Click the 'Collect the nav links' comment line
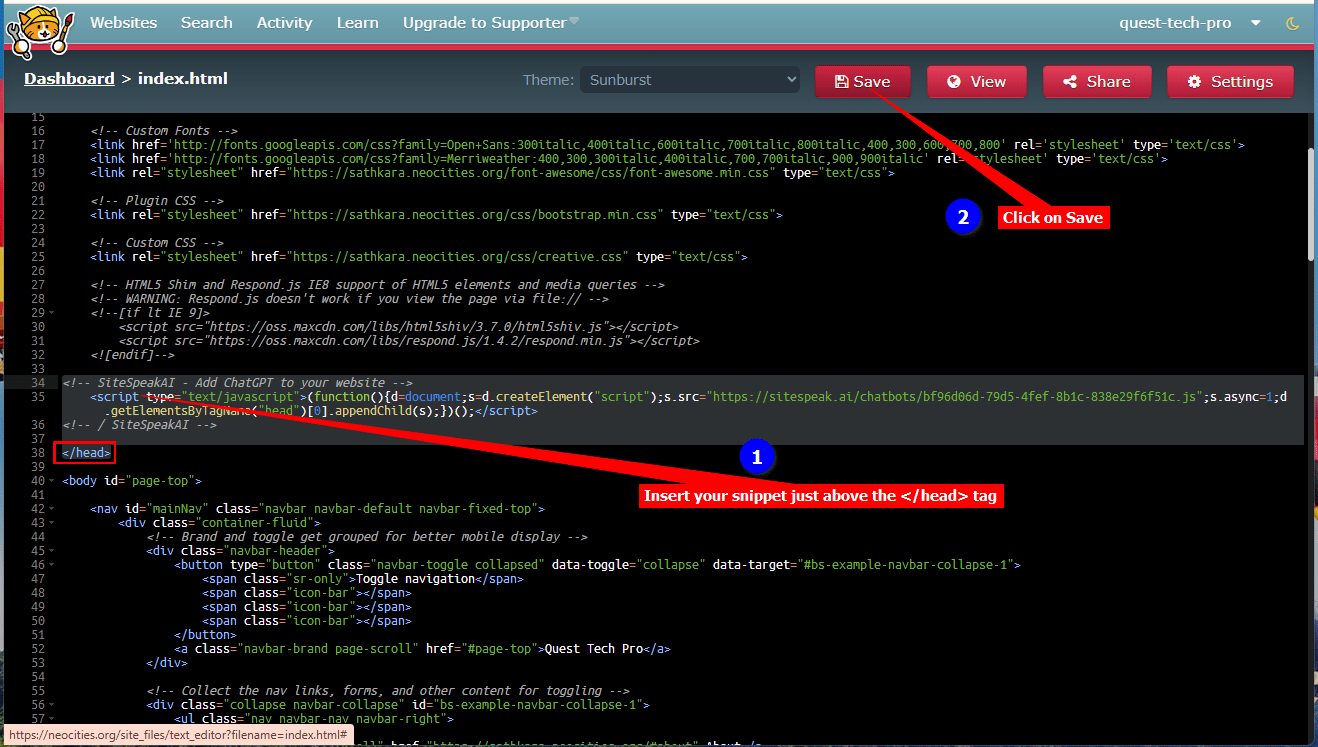Screen dimensions: 1318x747 click(388, 691)
